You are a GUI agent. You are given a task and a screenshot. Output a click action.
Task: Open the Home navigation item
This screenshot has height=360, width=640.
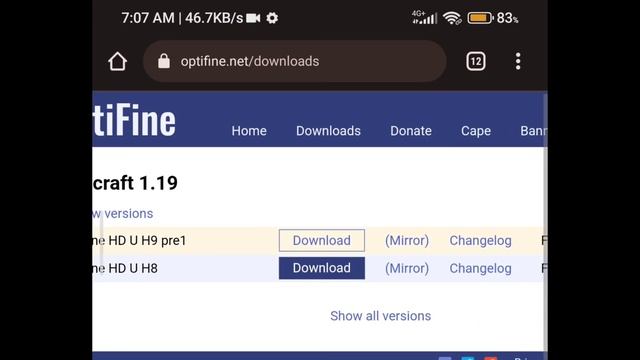click(249, 131)
